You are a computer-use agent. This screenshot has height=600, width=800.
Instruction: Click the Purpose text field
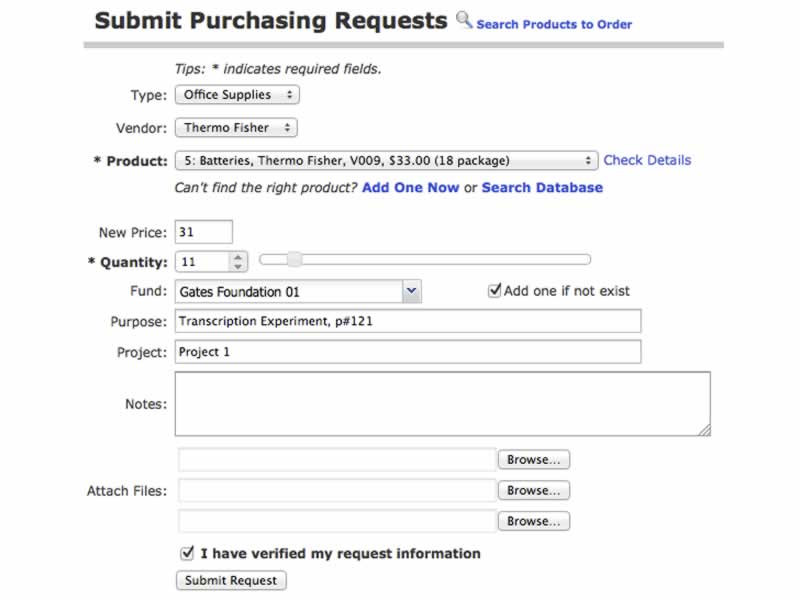tap(408, 321)
